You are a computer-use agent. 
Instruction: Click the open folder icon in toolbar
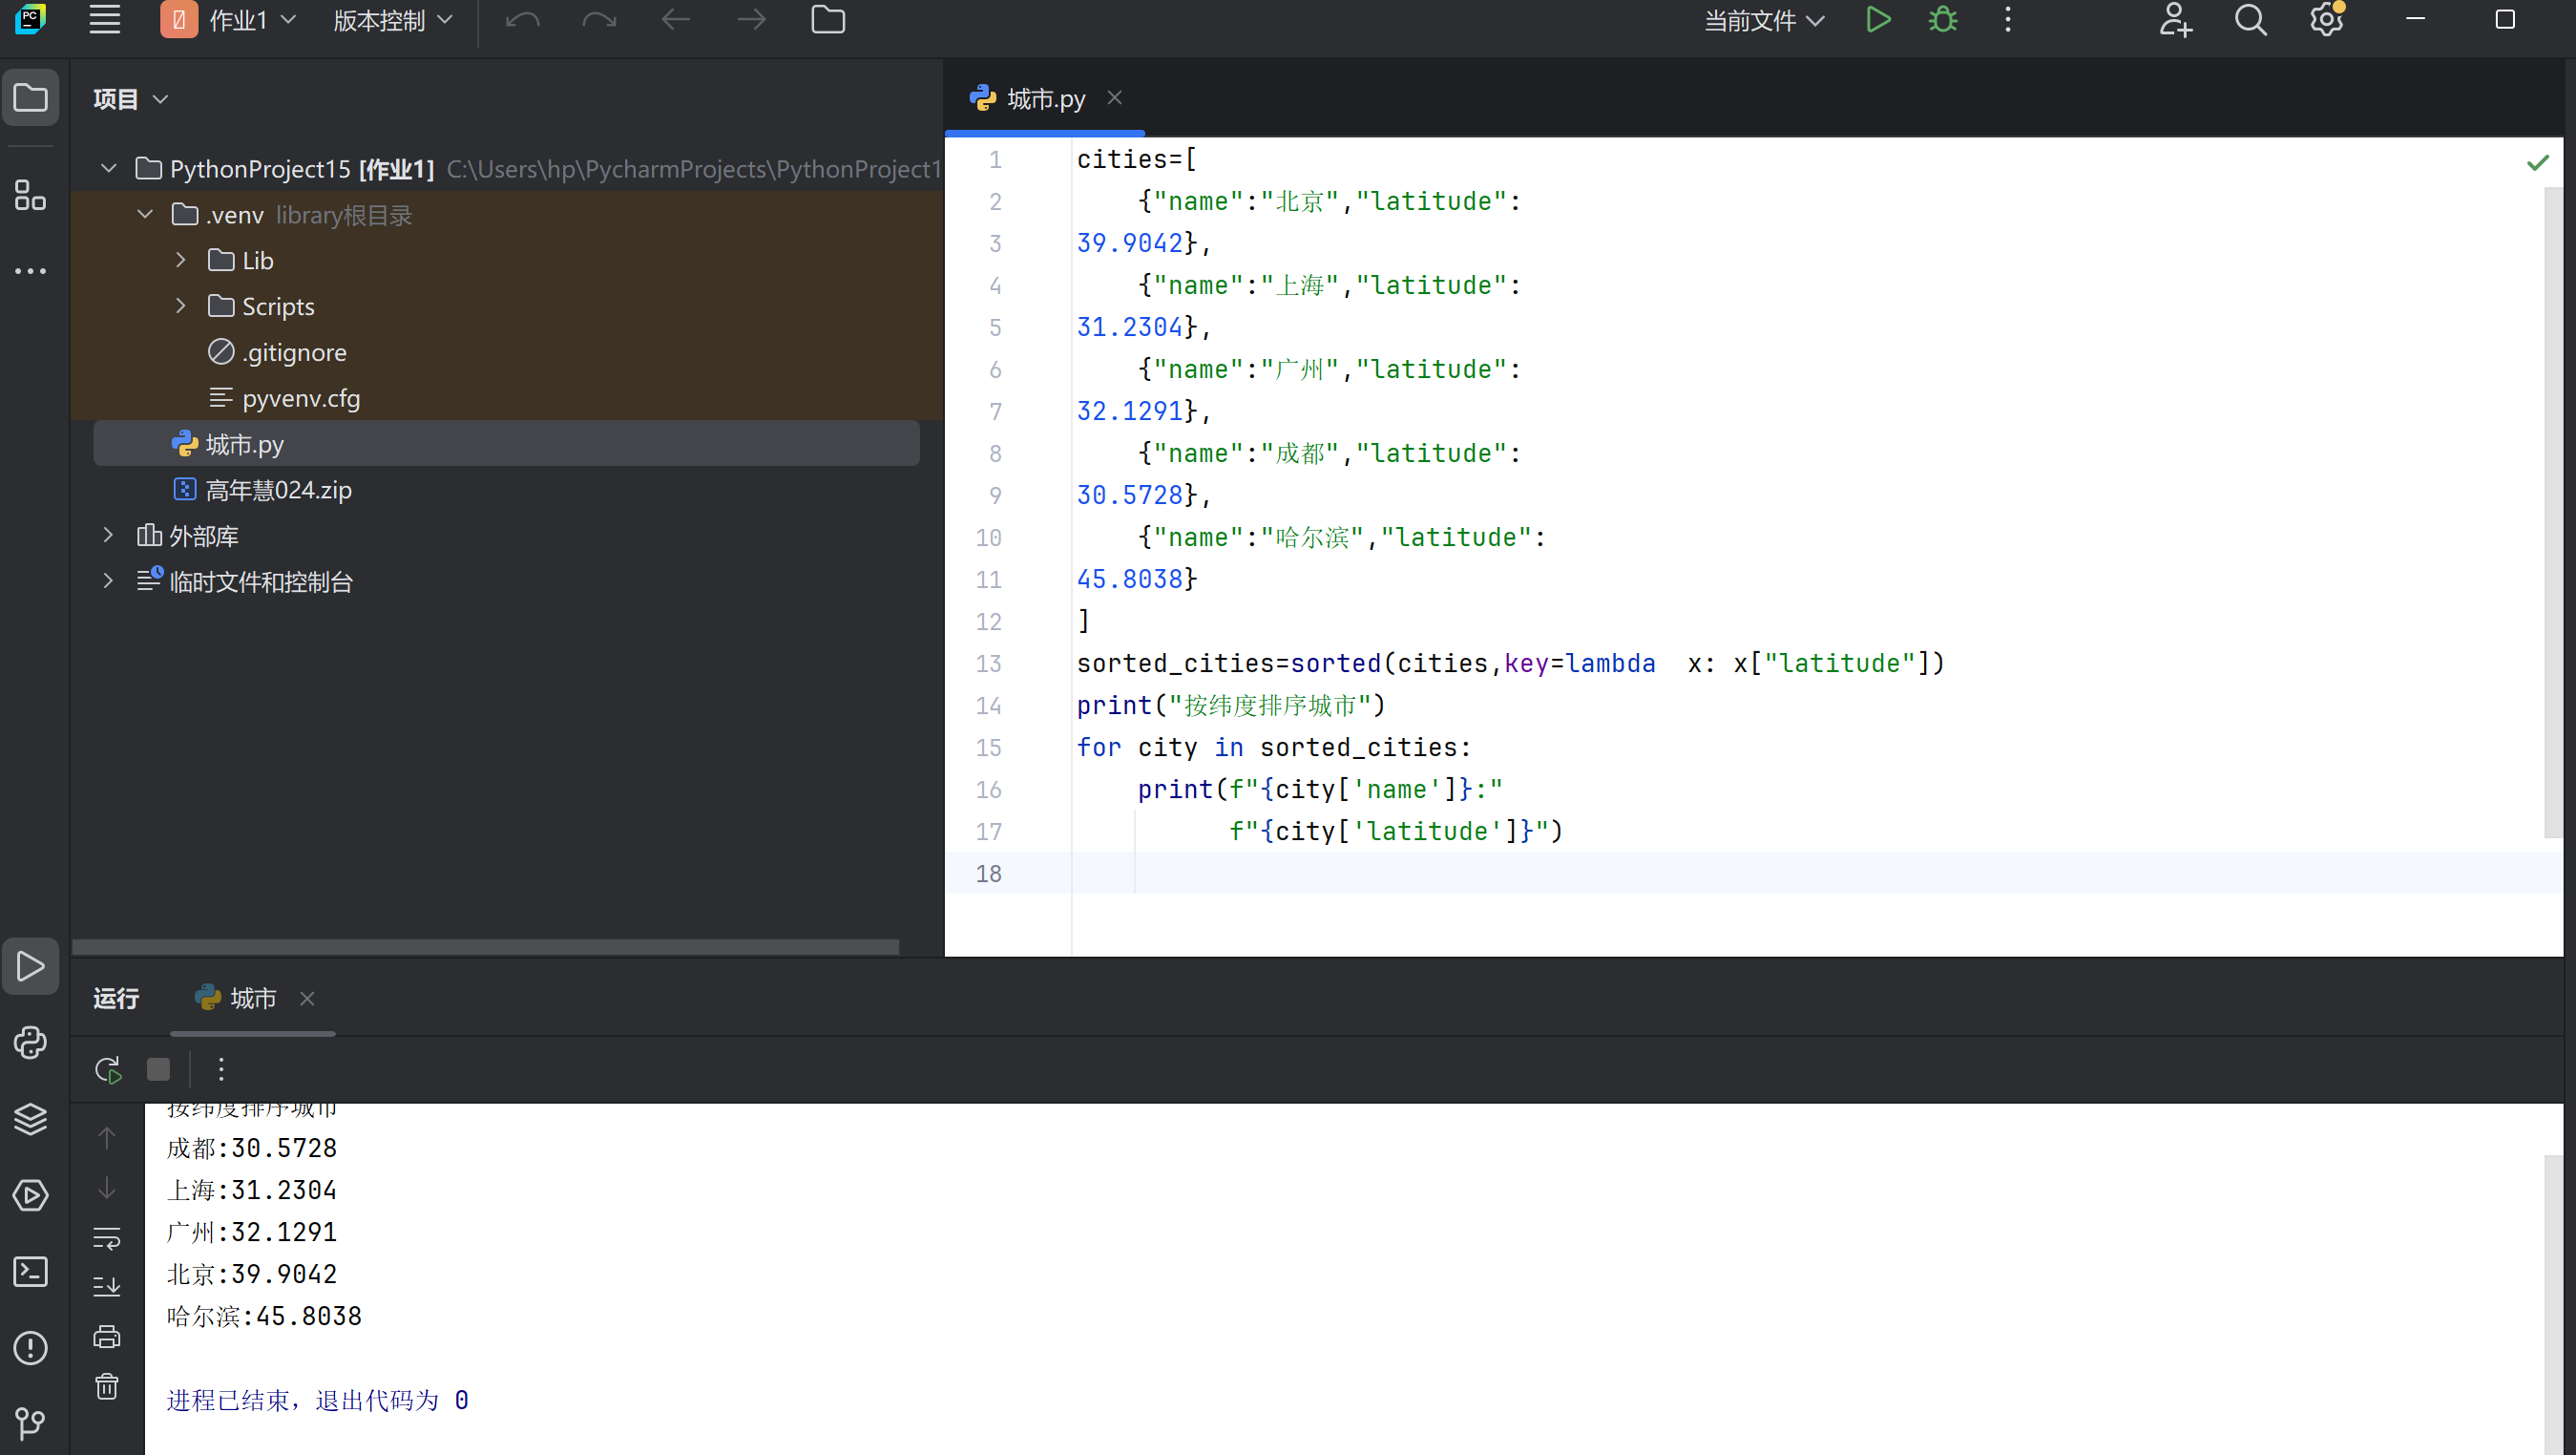pos(828,20)
